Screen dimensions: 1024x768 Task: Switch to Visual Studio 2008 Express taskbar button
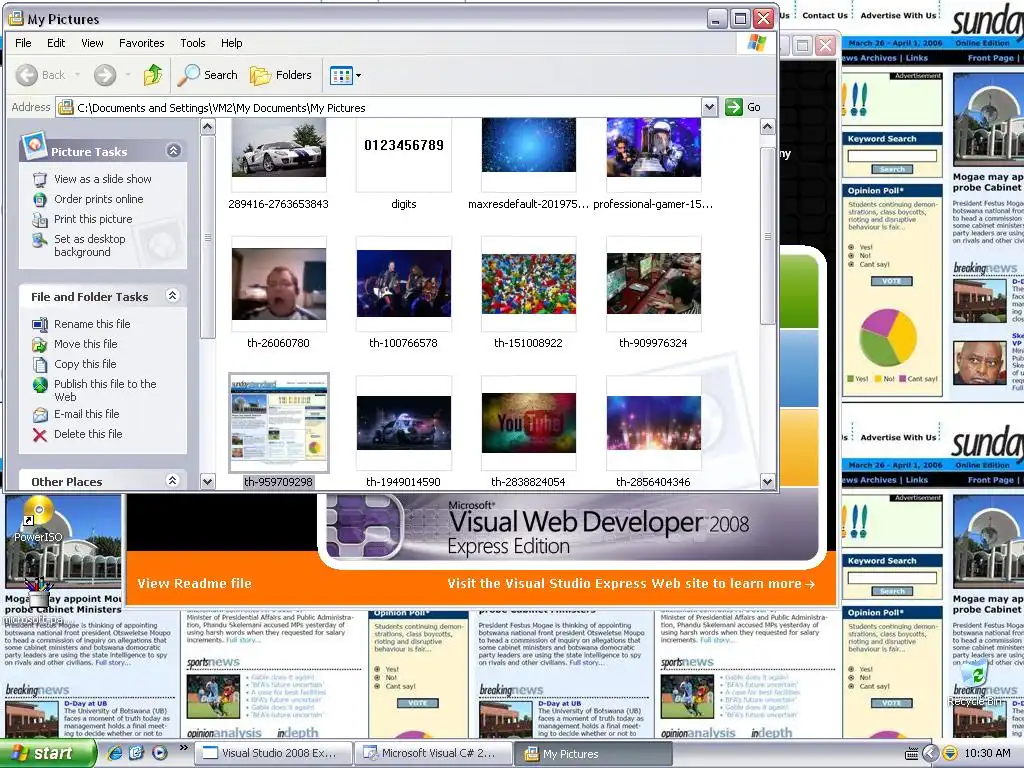(273, 754)
